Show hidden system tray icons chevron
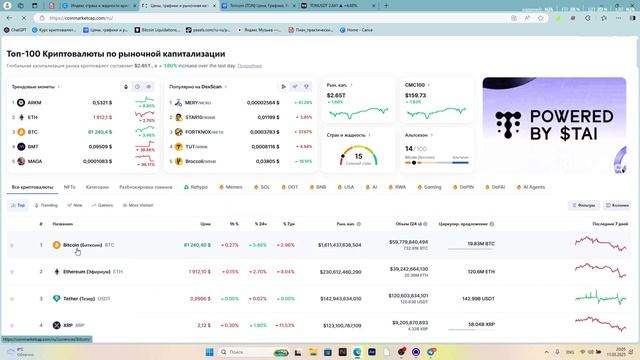 (547, 352)
